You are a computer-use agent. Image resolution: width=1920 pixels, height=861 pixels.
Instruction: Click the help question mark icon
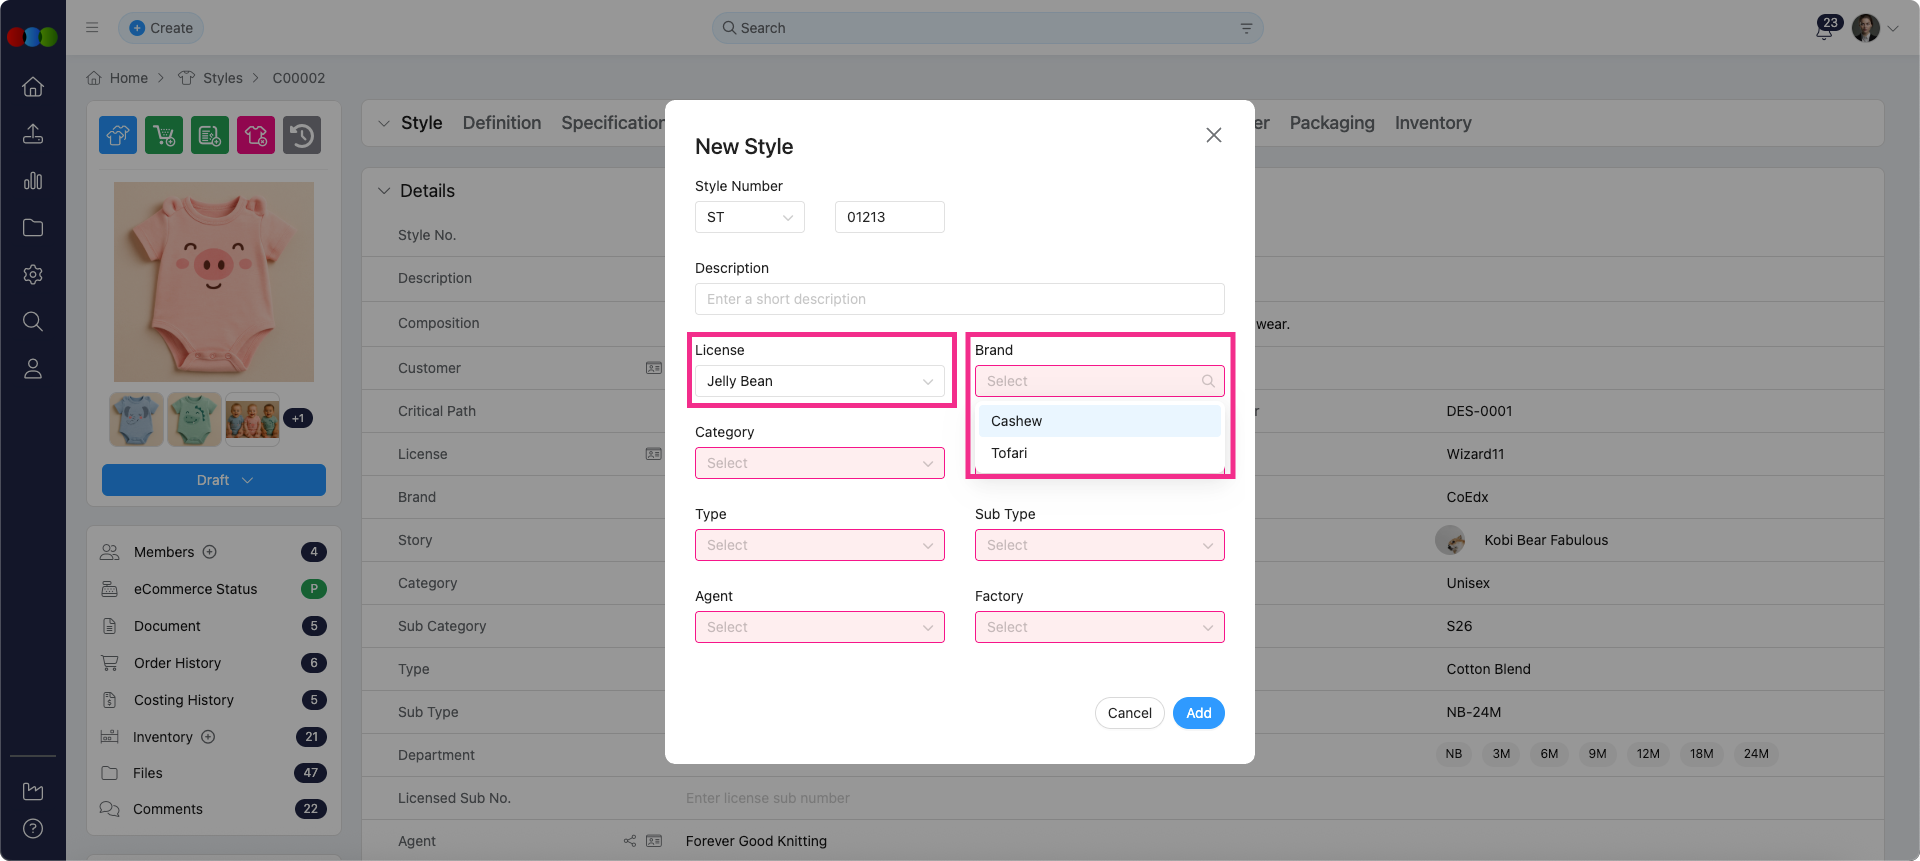coord(33,828)
